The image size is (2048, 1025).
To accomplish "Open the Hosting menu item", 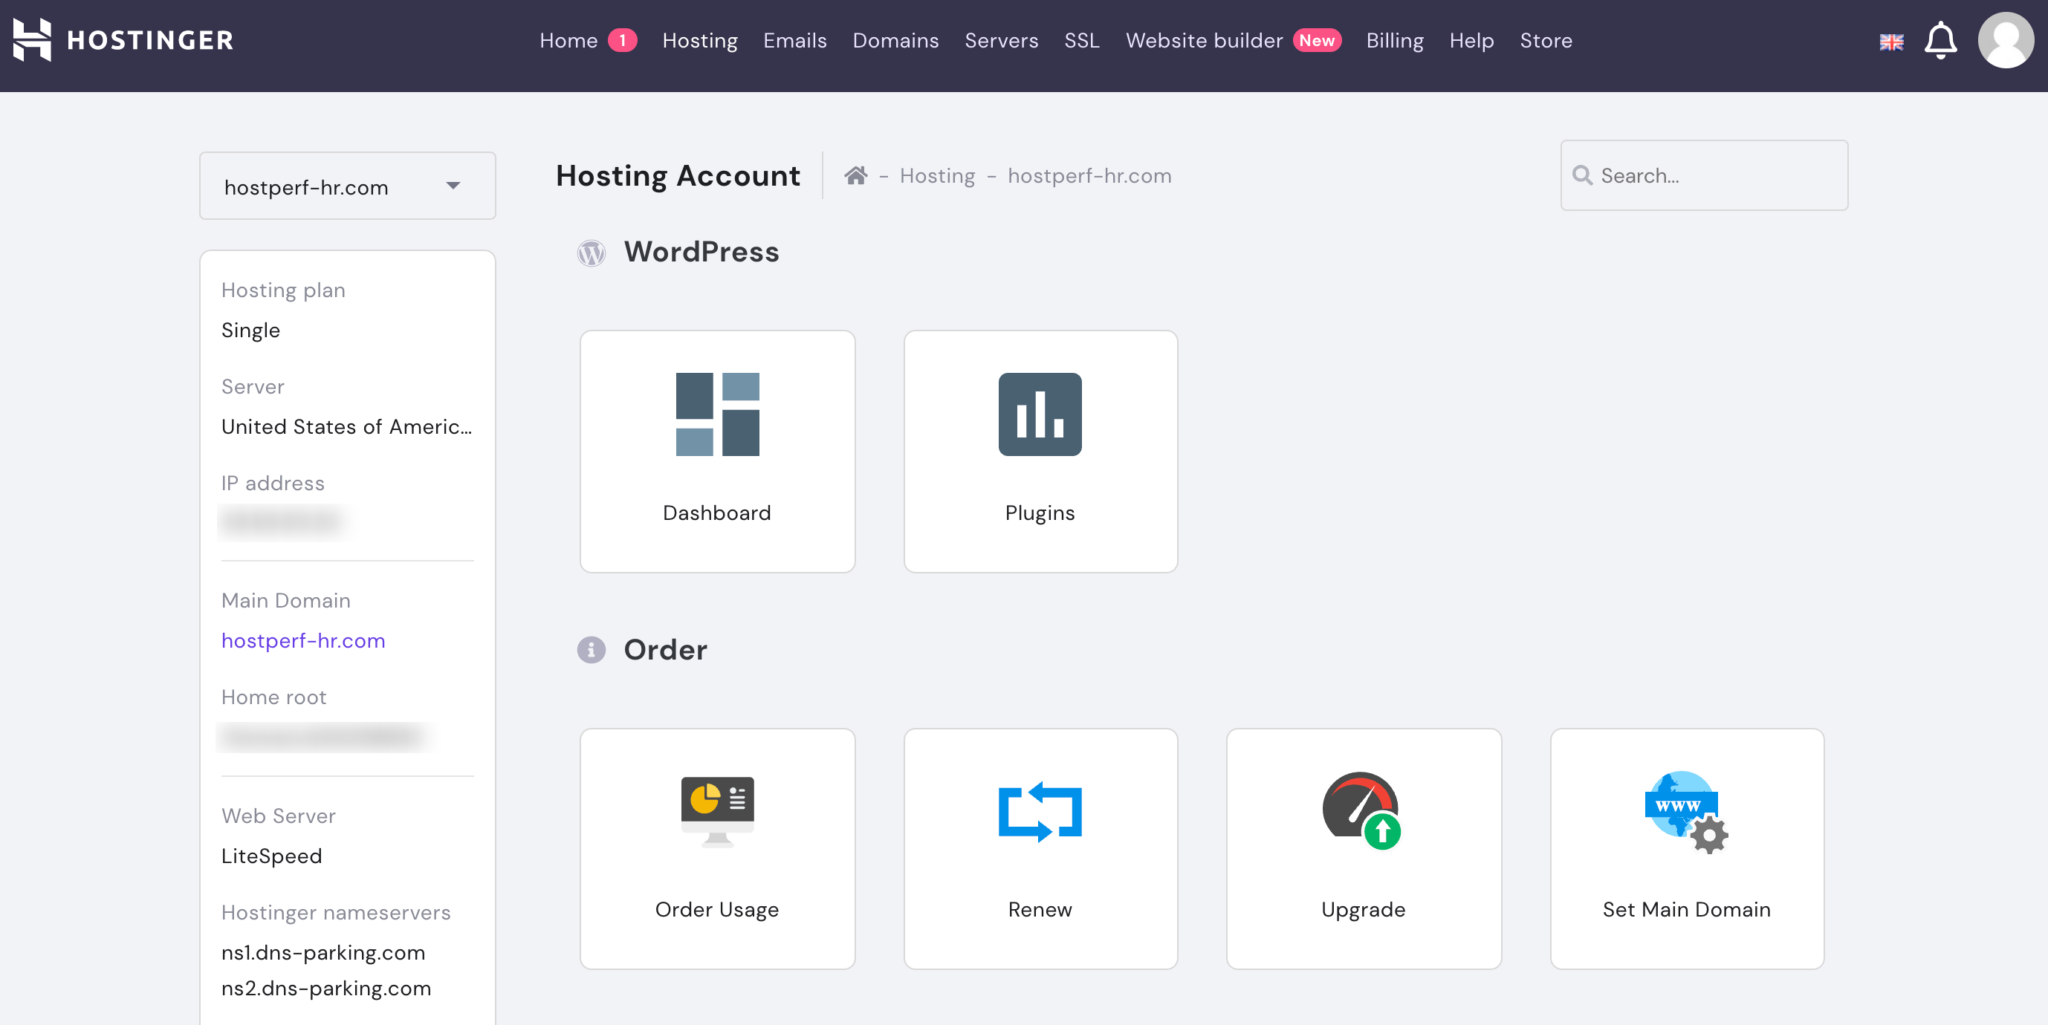I will [x=700, y=41].
